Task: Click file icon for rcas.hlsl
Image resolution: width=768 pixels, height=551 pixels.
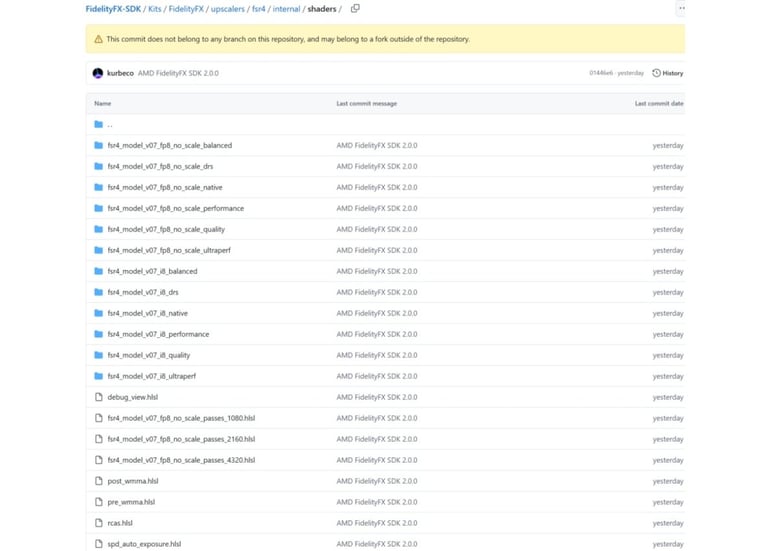Action: pyautogui.click(x=98, y=523)
